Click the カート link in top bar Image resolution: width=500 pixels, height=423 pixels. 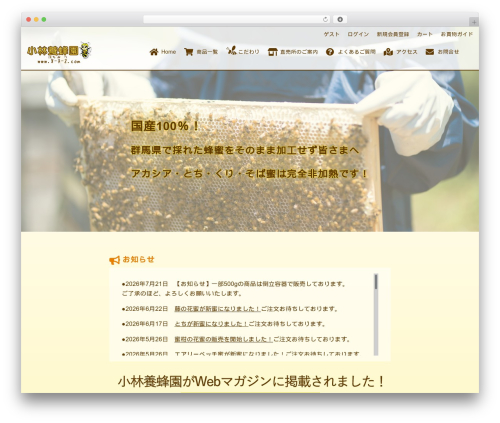[425, 34]
